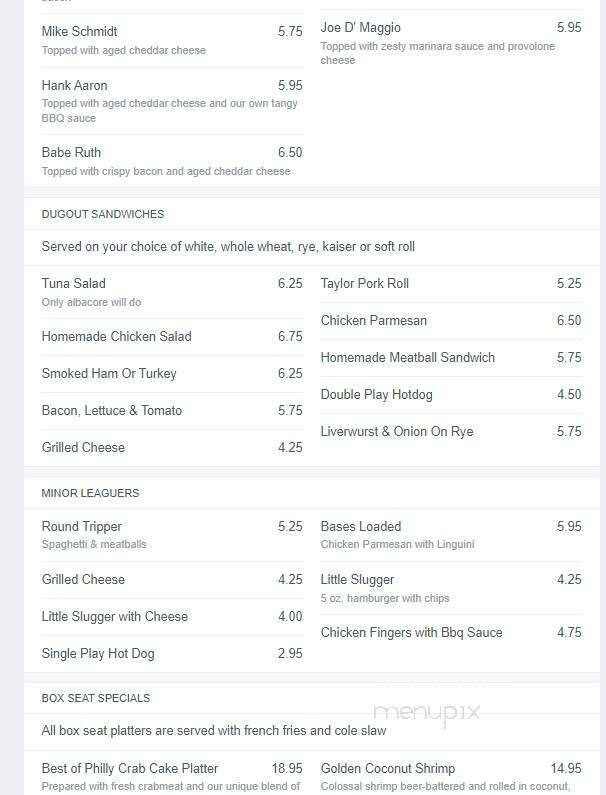The width and height of the screenshot is (606, 795).
Task: Click the Minor Leaguers section heading
Action: (90, 493)
